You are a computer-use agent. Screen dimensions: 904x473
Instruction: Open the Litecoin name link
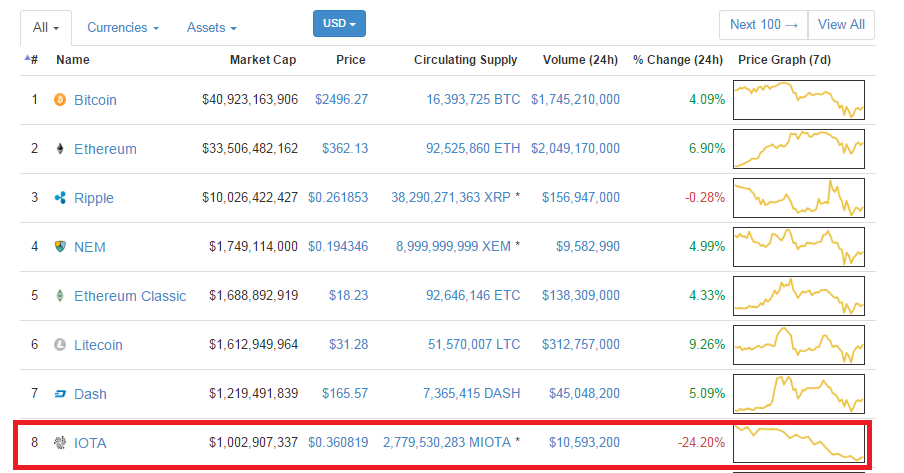tap(98, 345)
